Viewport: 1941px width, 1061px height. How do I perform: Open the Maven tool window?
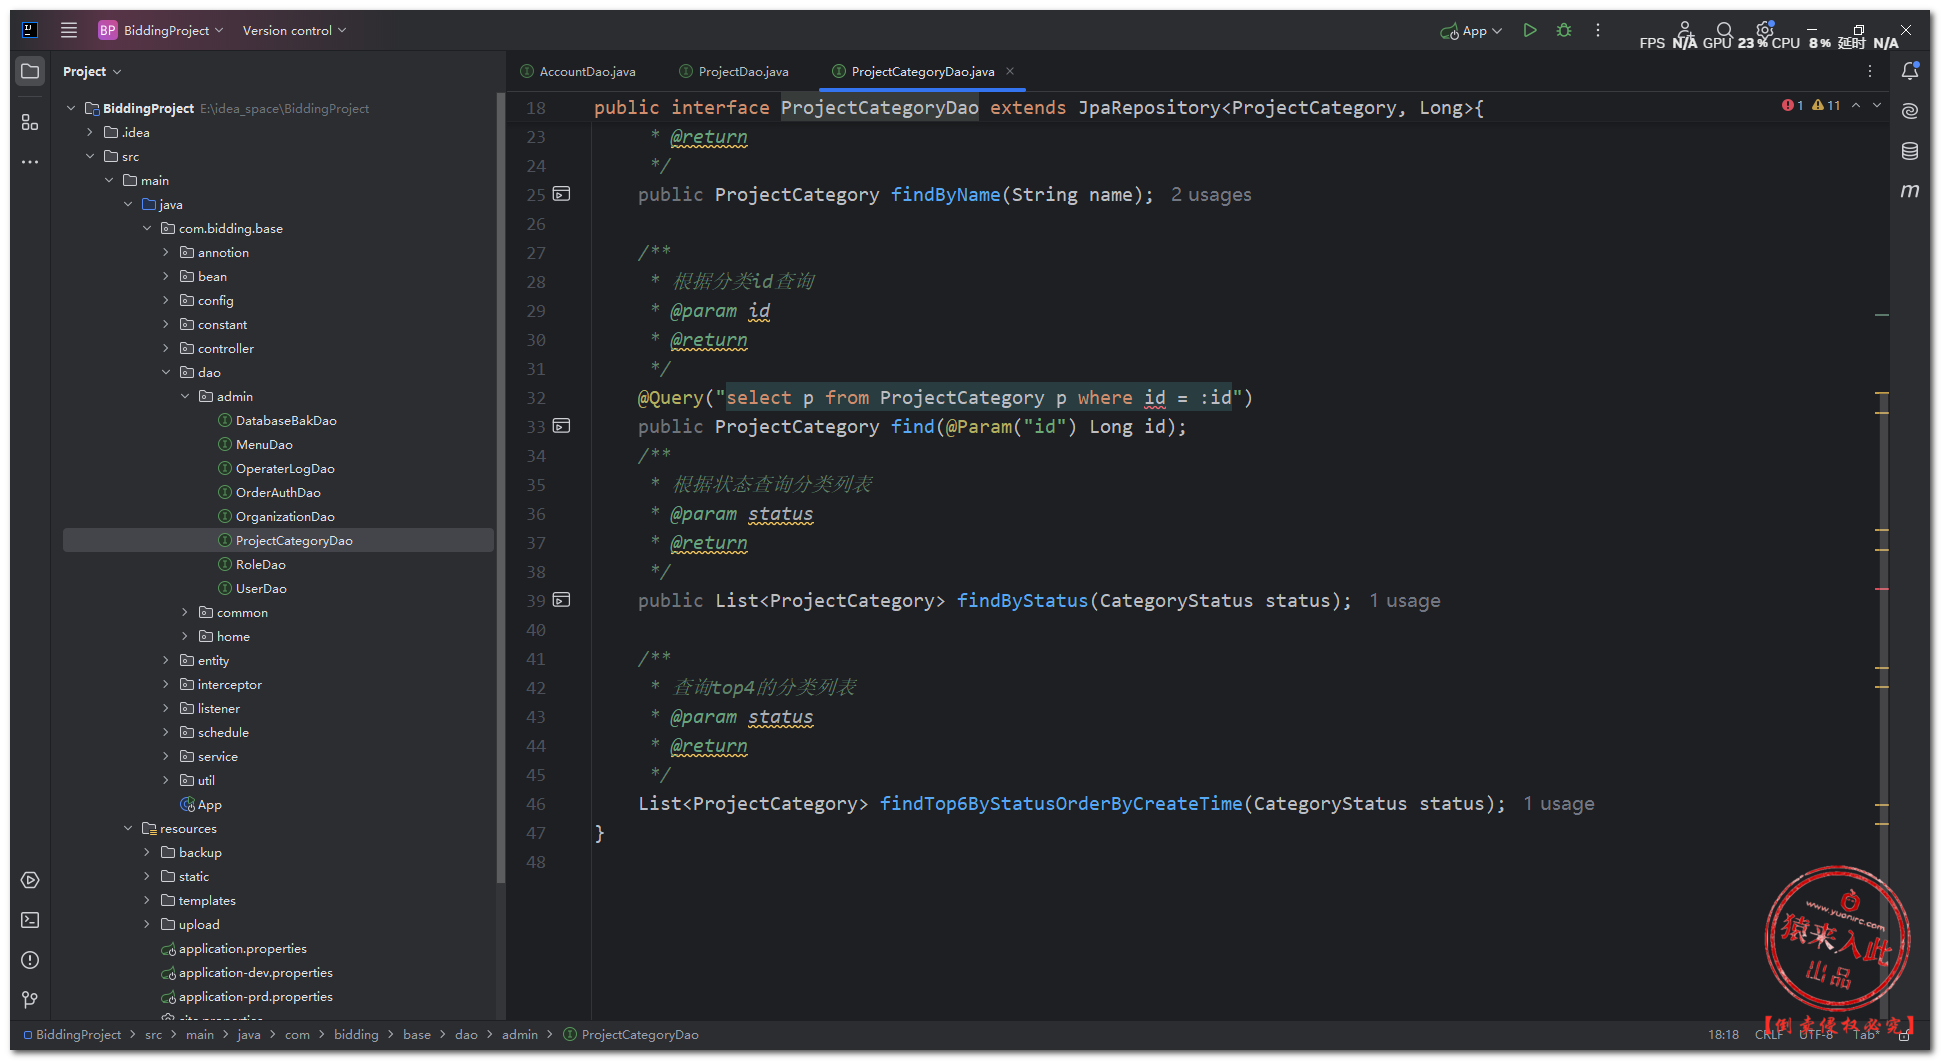(x=1910, y=190)
